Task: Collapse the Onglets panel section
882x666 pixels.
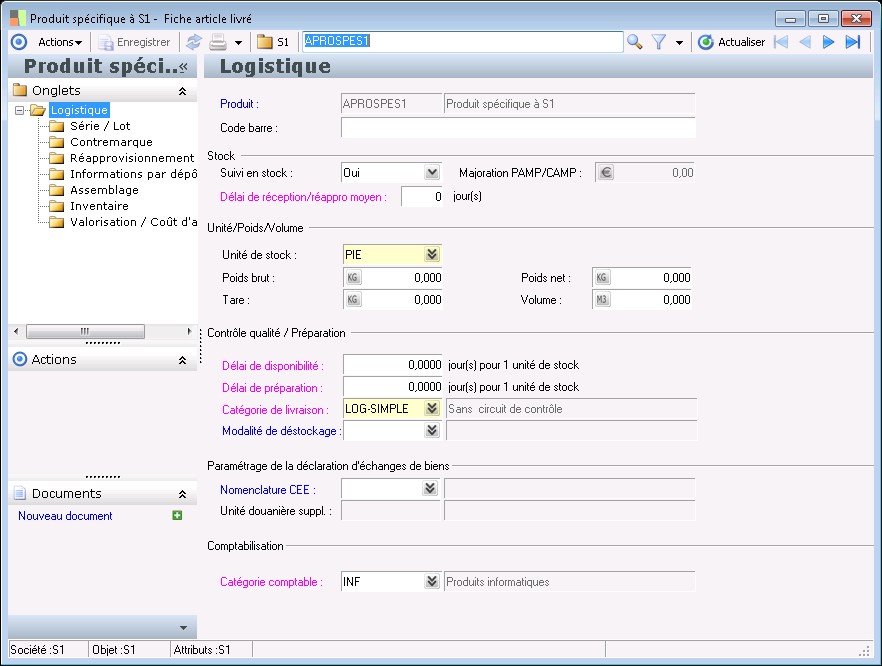Action: [182, 91]
